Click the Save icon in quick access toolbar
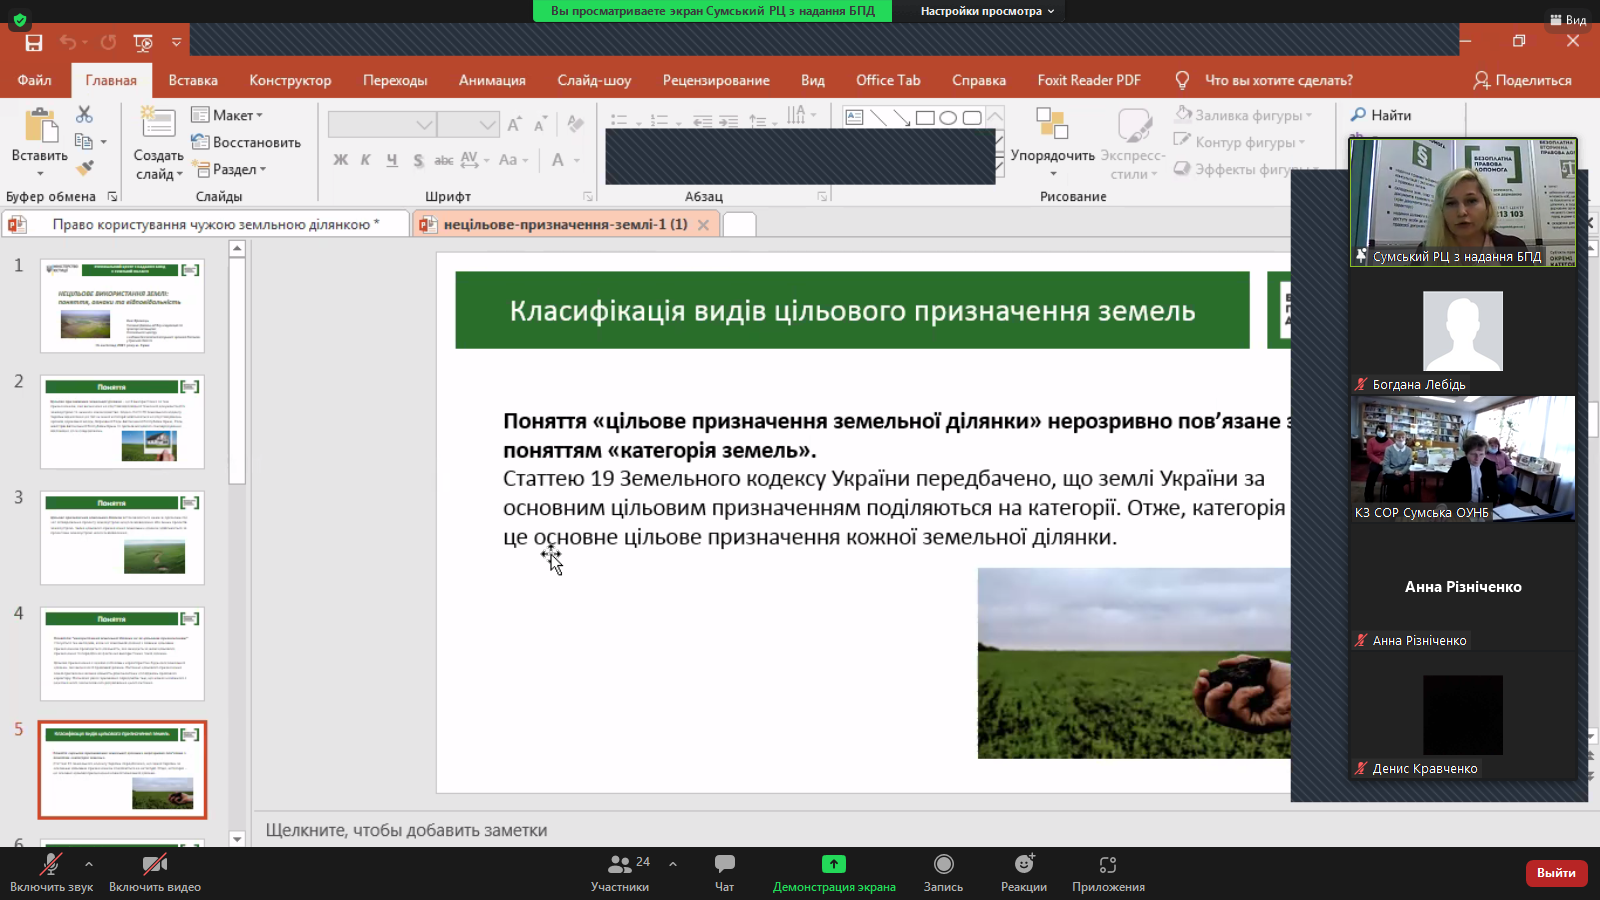This screenshot has height=900, width=1600. (x=34, y=42)
